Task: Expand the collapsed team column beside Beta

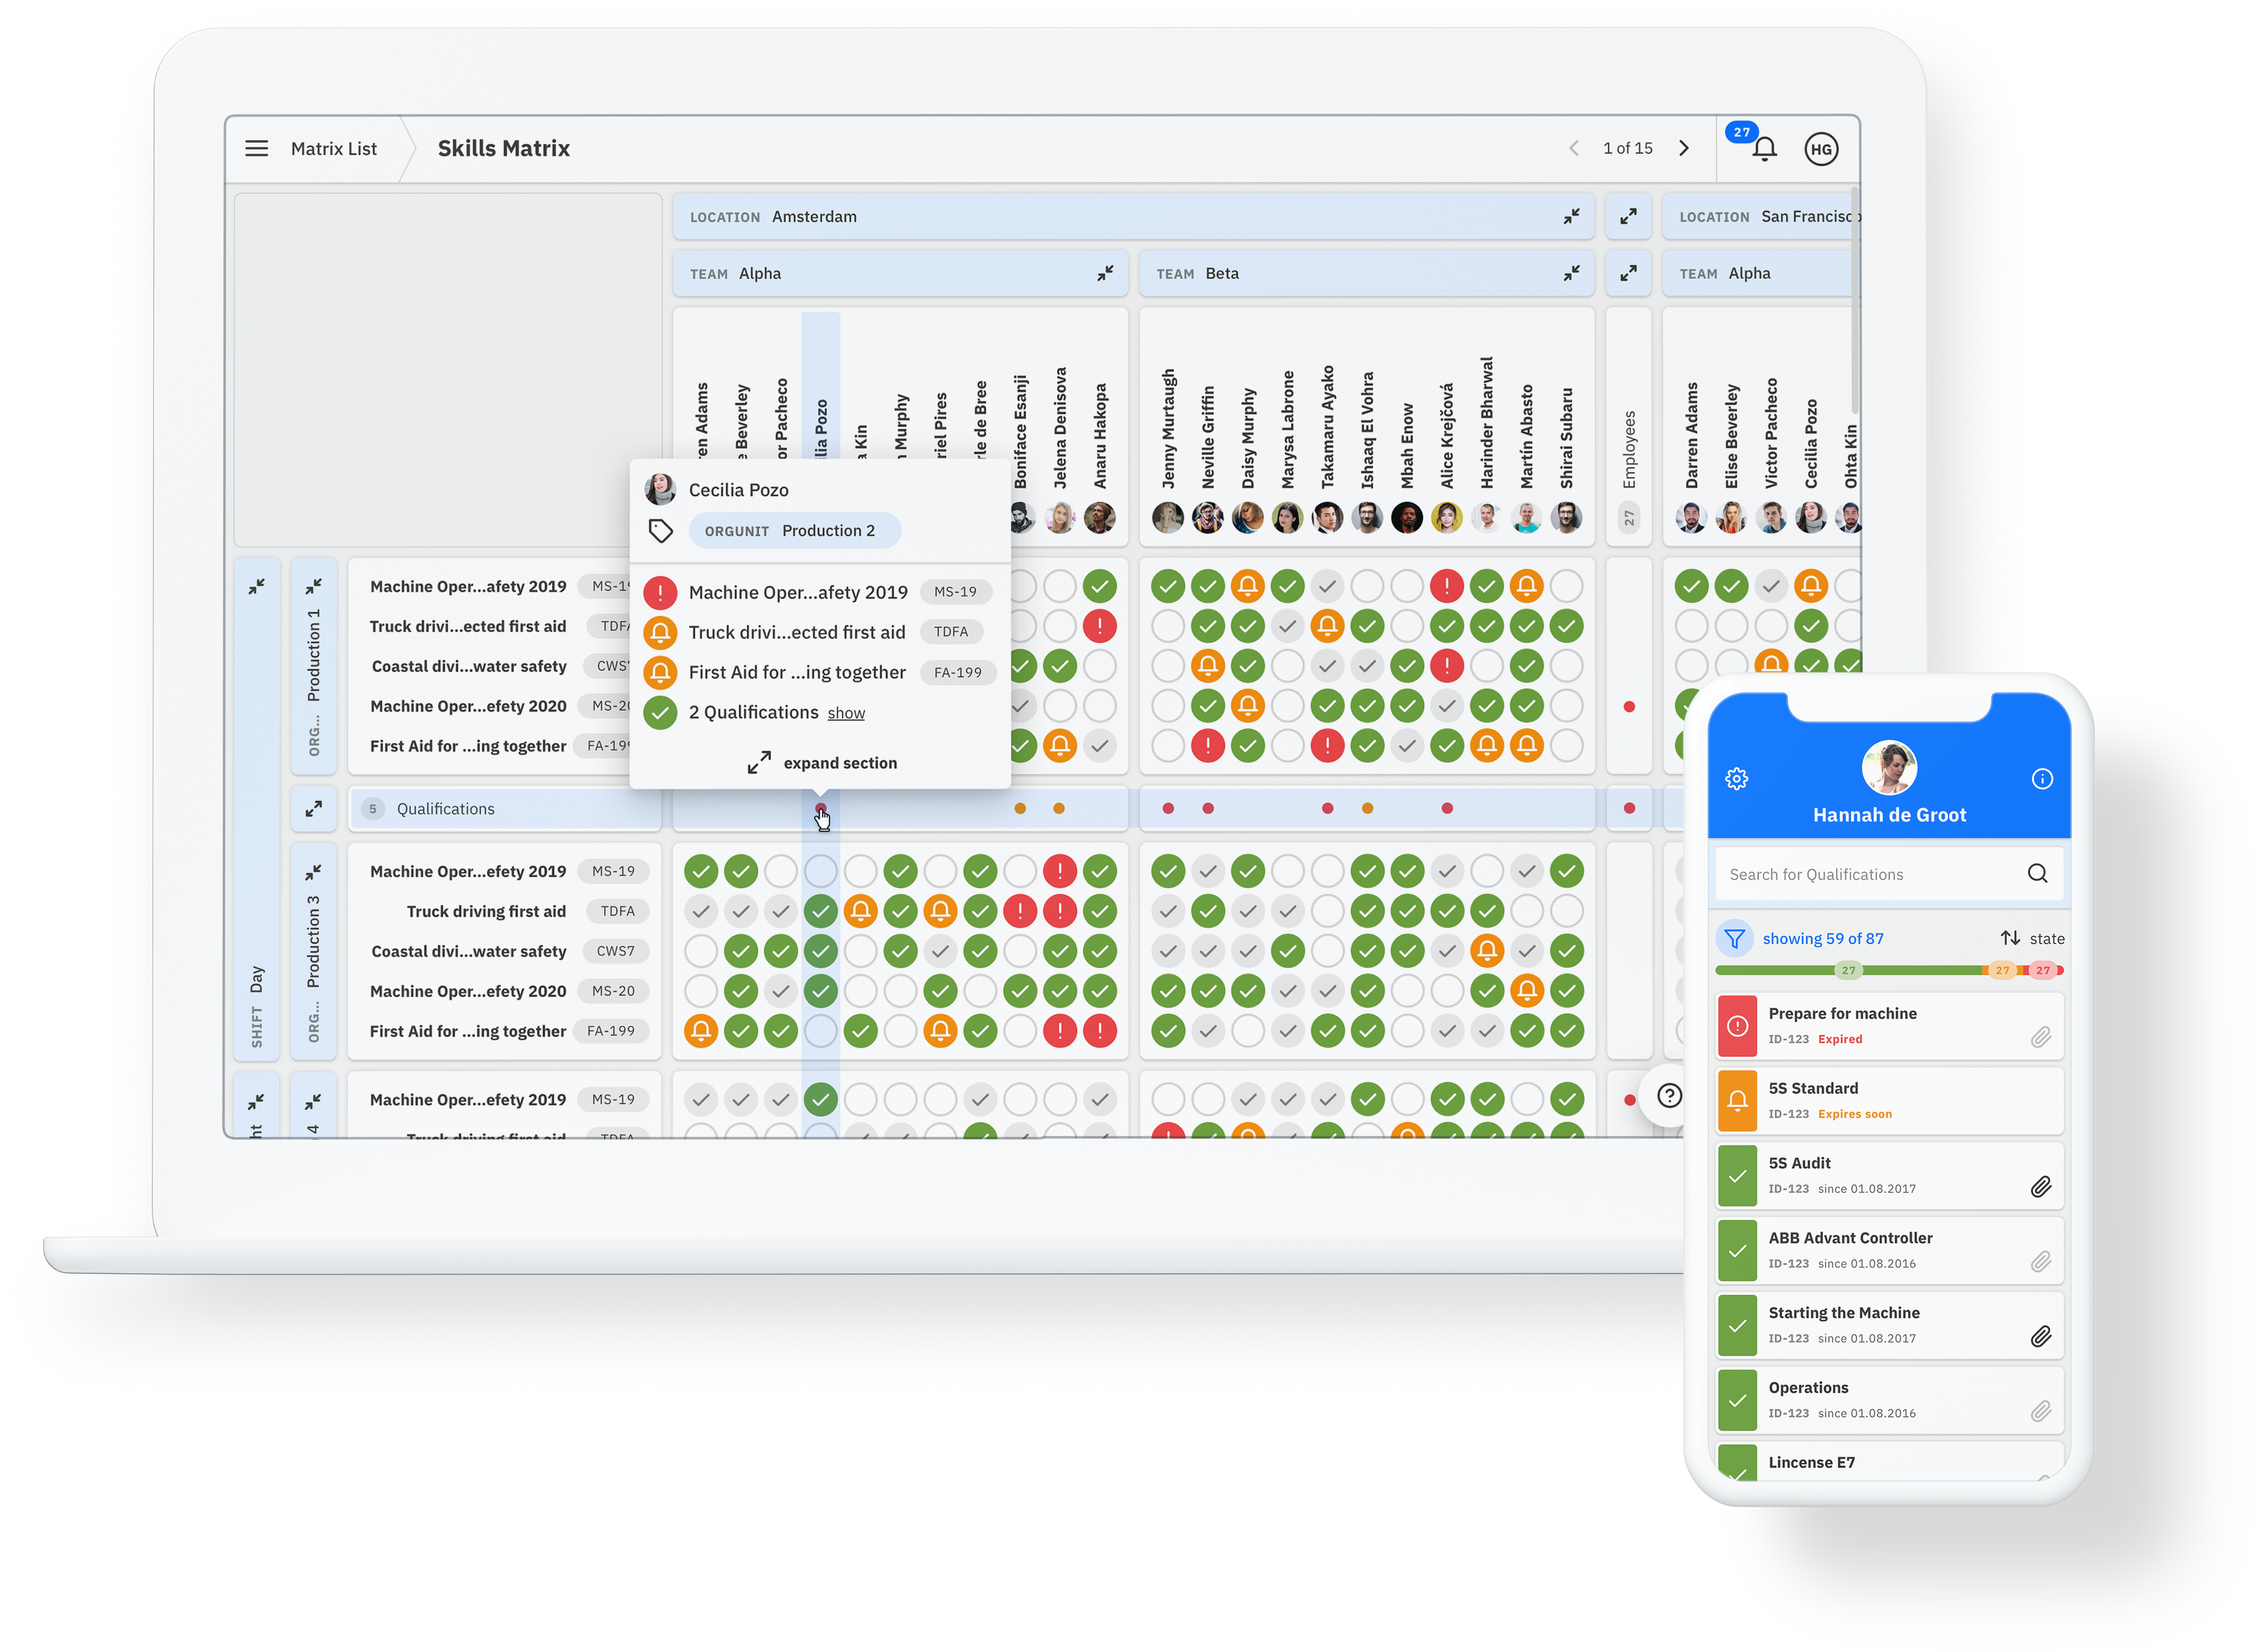Action: (1628, 273)
